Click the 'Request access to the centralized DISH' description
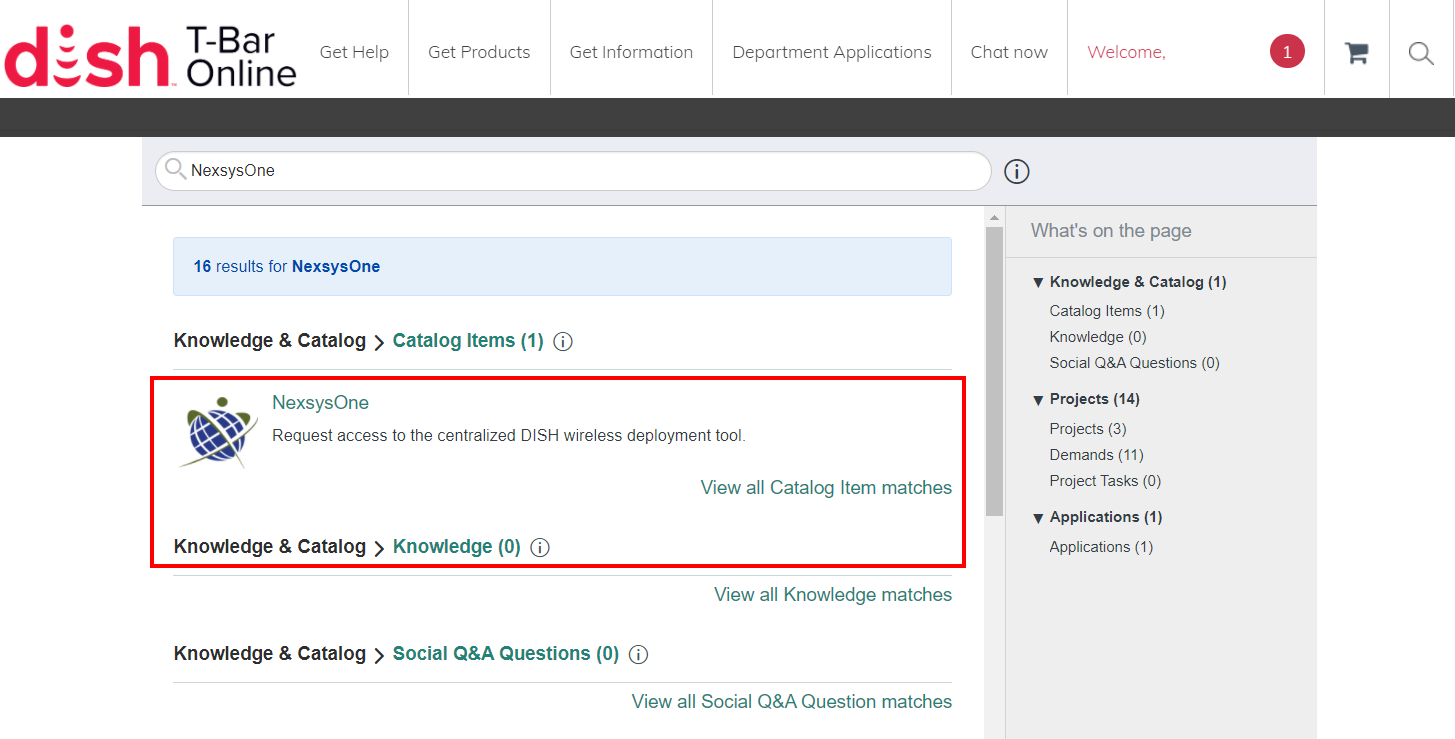Viewport: 1455px width, 739px height. click(509, 436)
